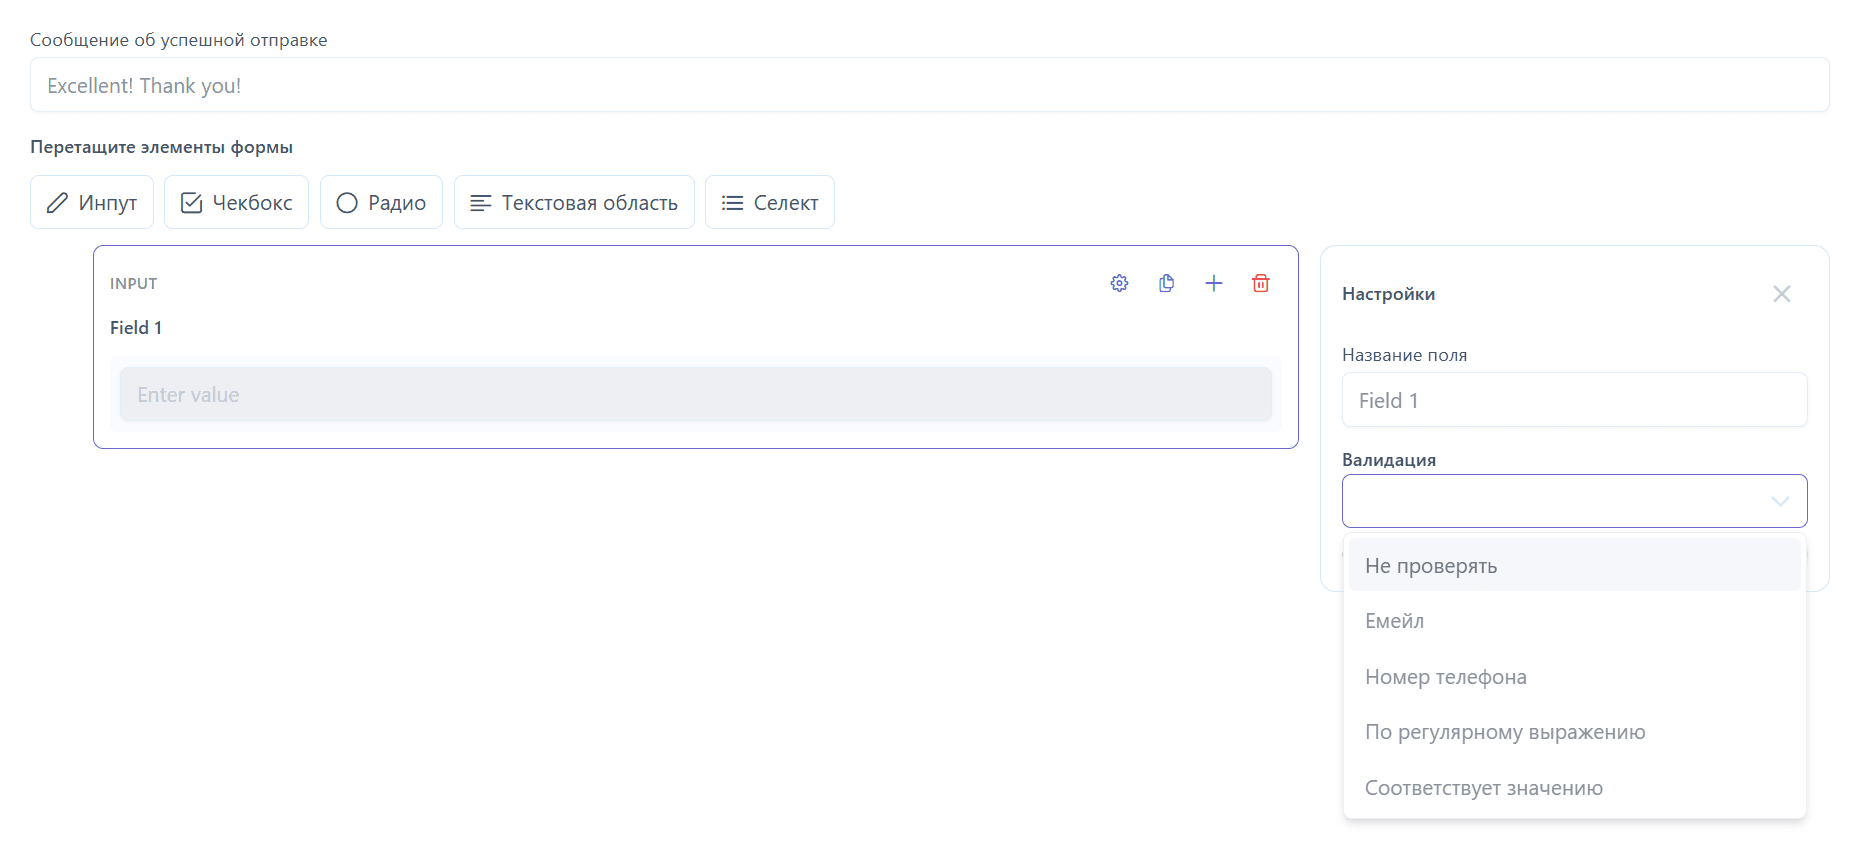Select Не проверять validation option
1853x852 pixels.
coord(1574,565)
